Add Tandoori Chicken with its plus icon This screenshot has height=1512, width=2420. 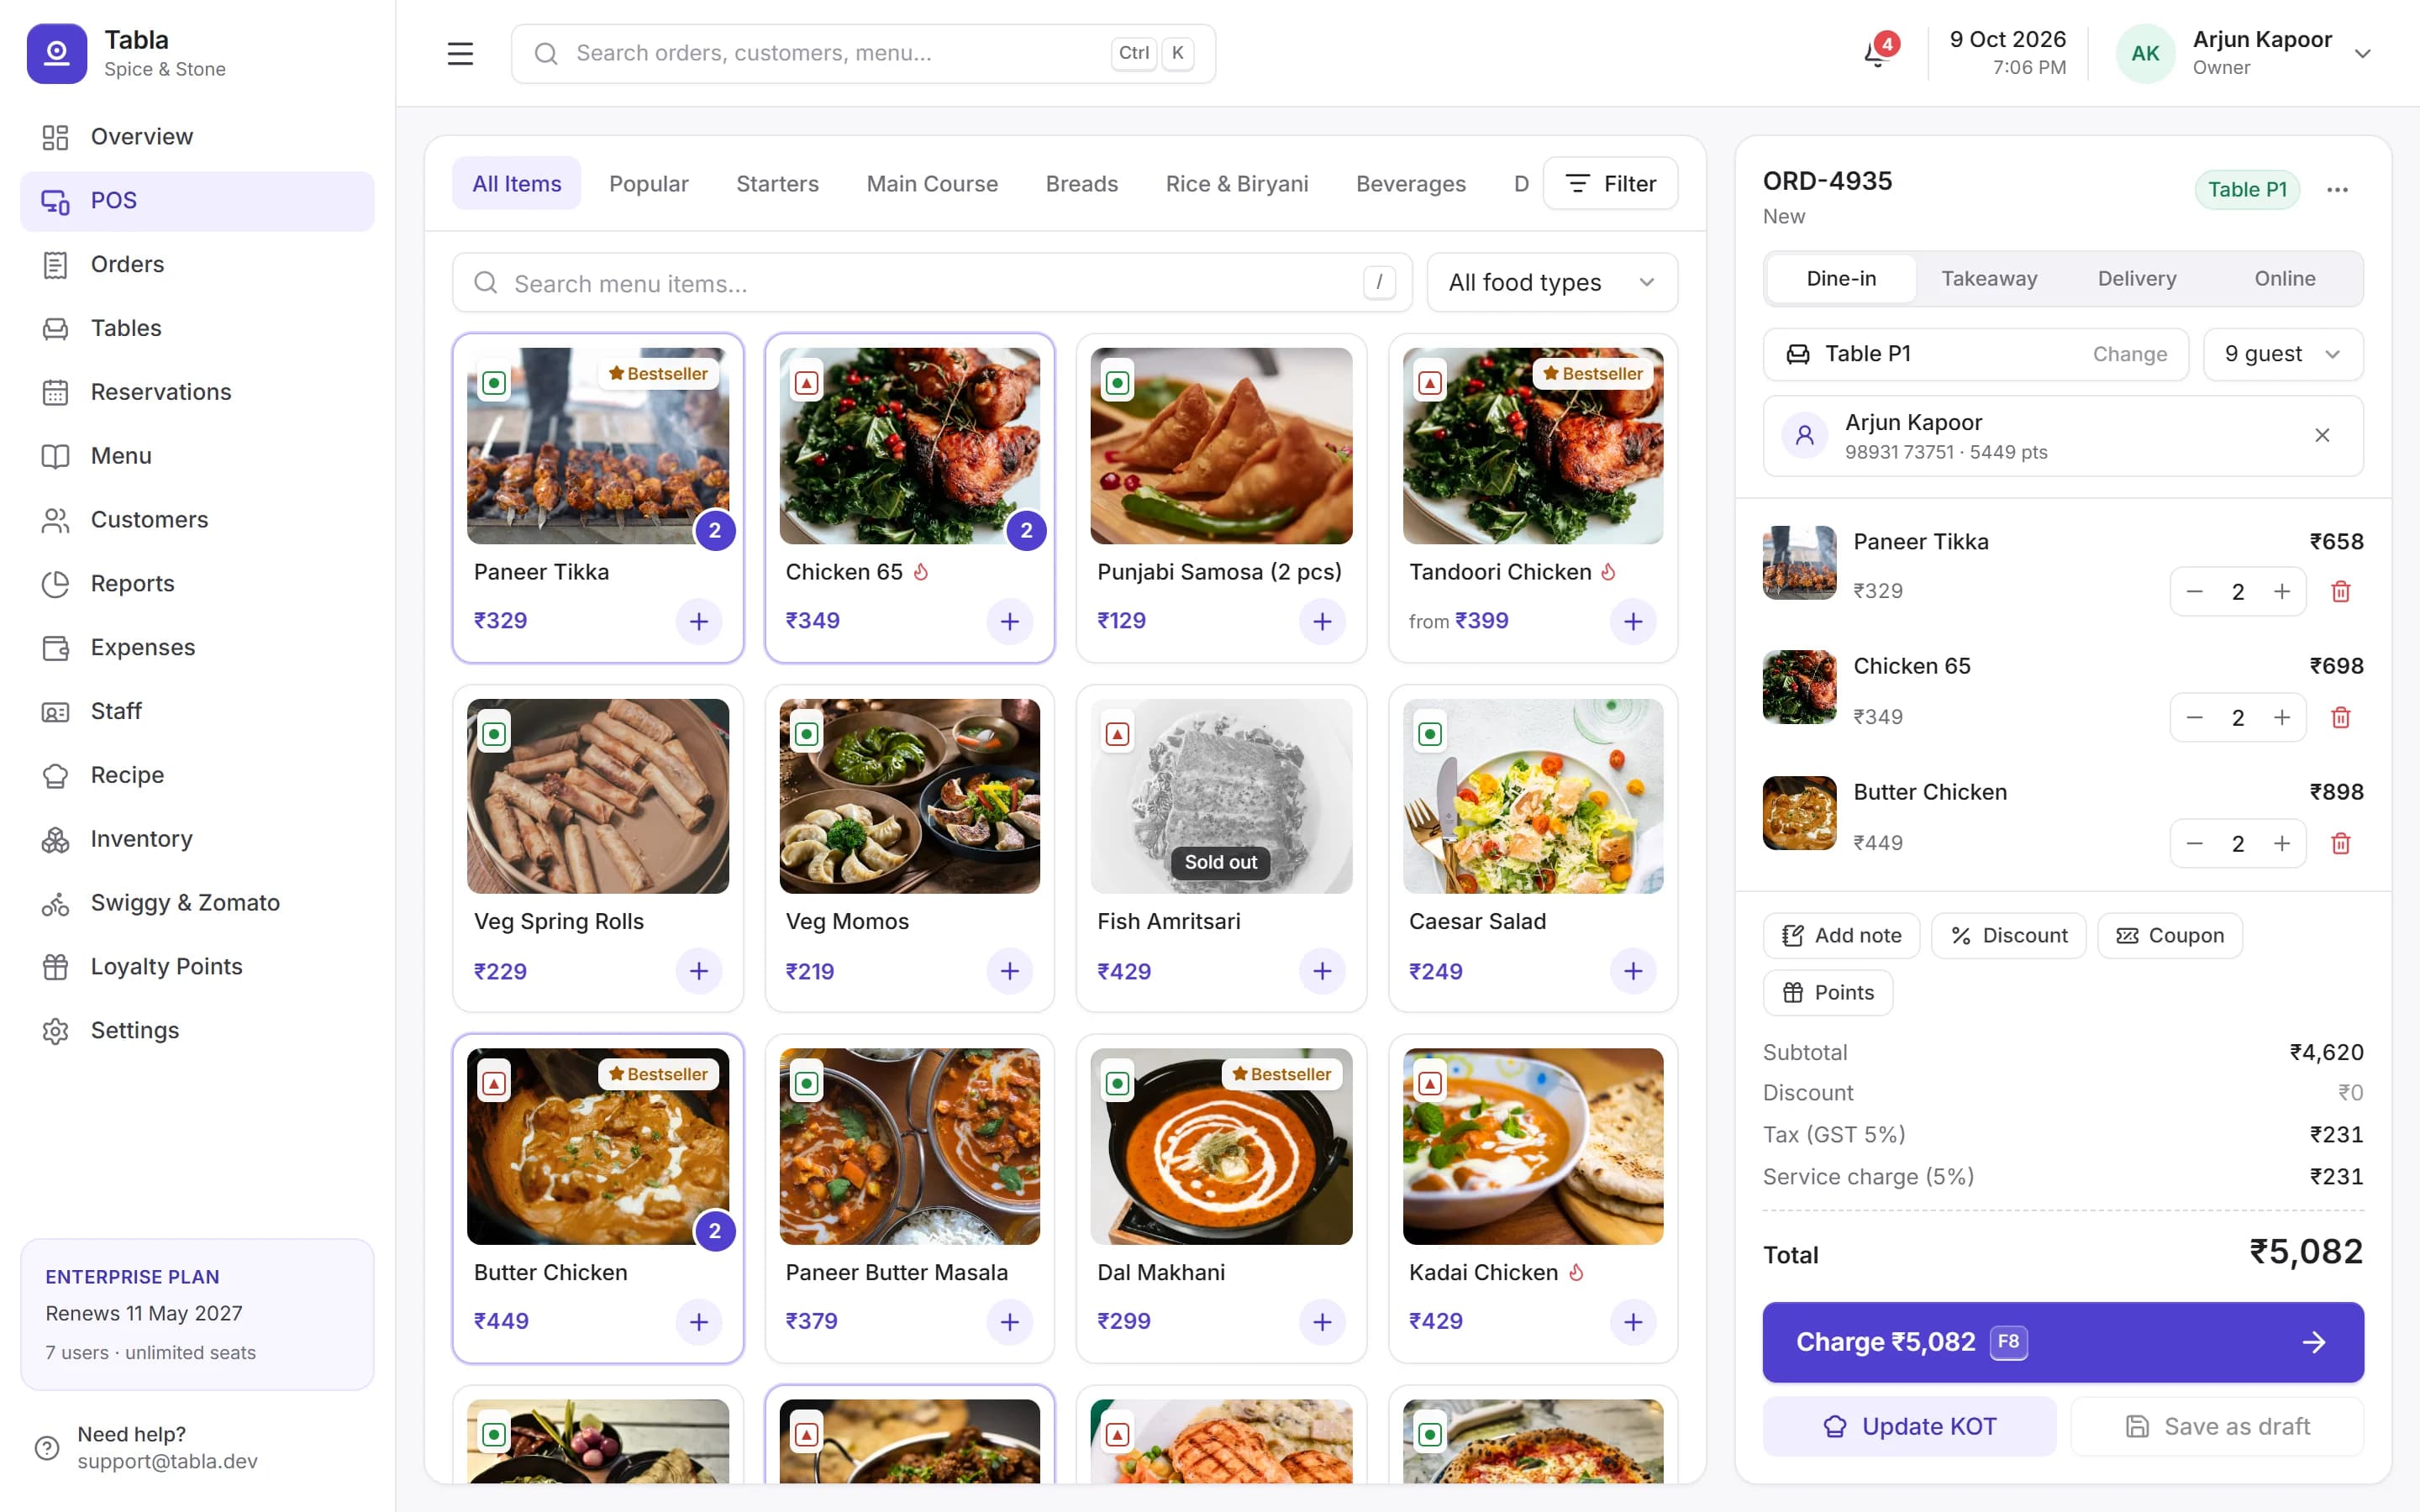click(1633, 621)
